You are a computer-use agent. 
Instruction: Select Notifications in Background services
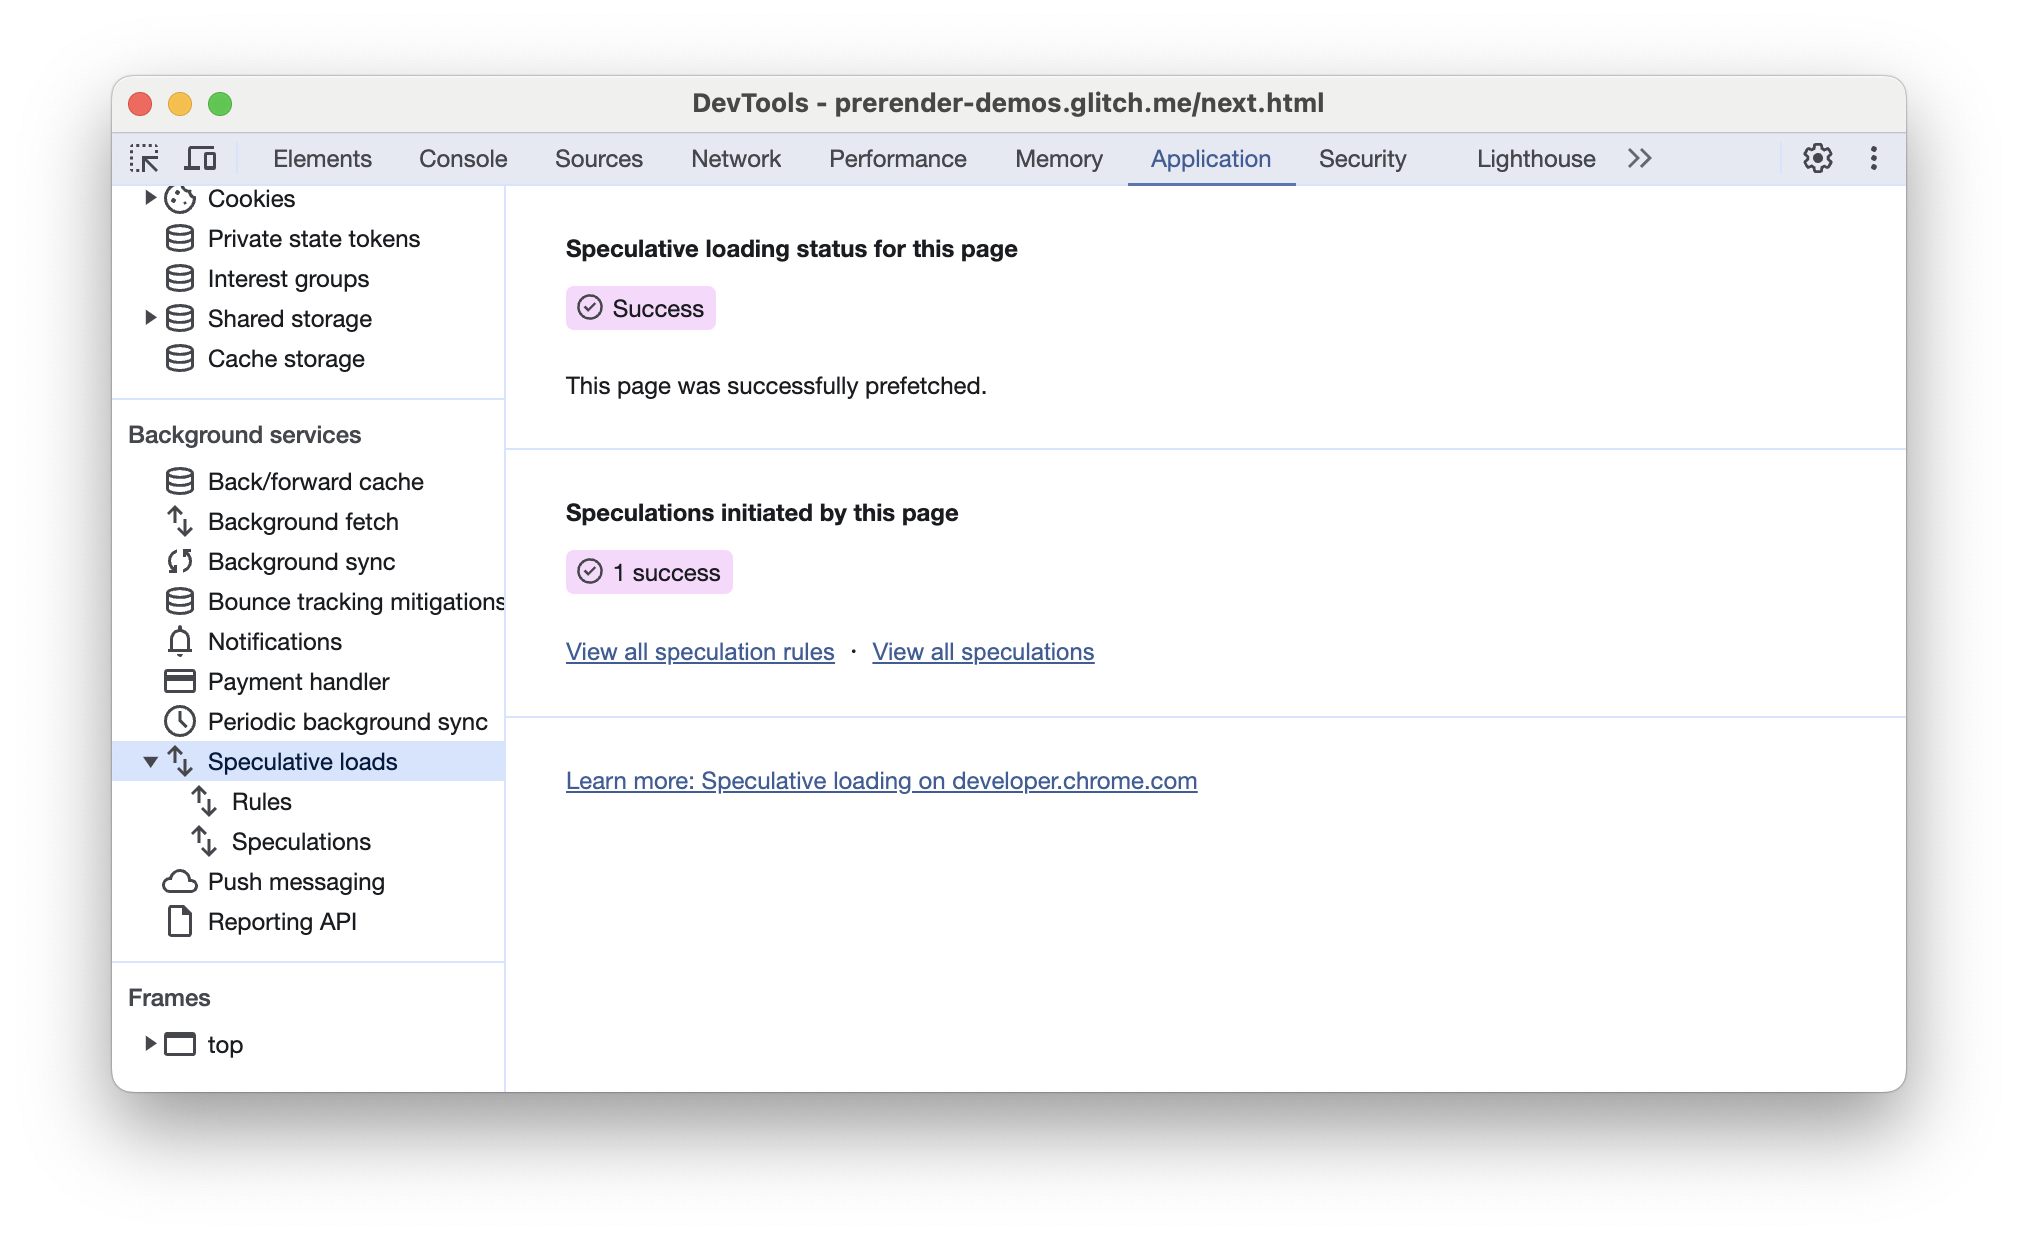274,642
